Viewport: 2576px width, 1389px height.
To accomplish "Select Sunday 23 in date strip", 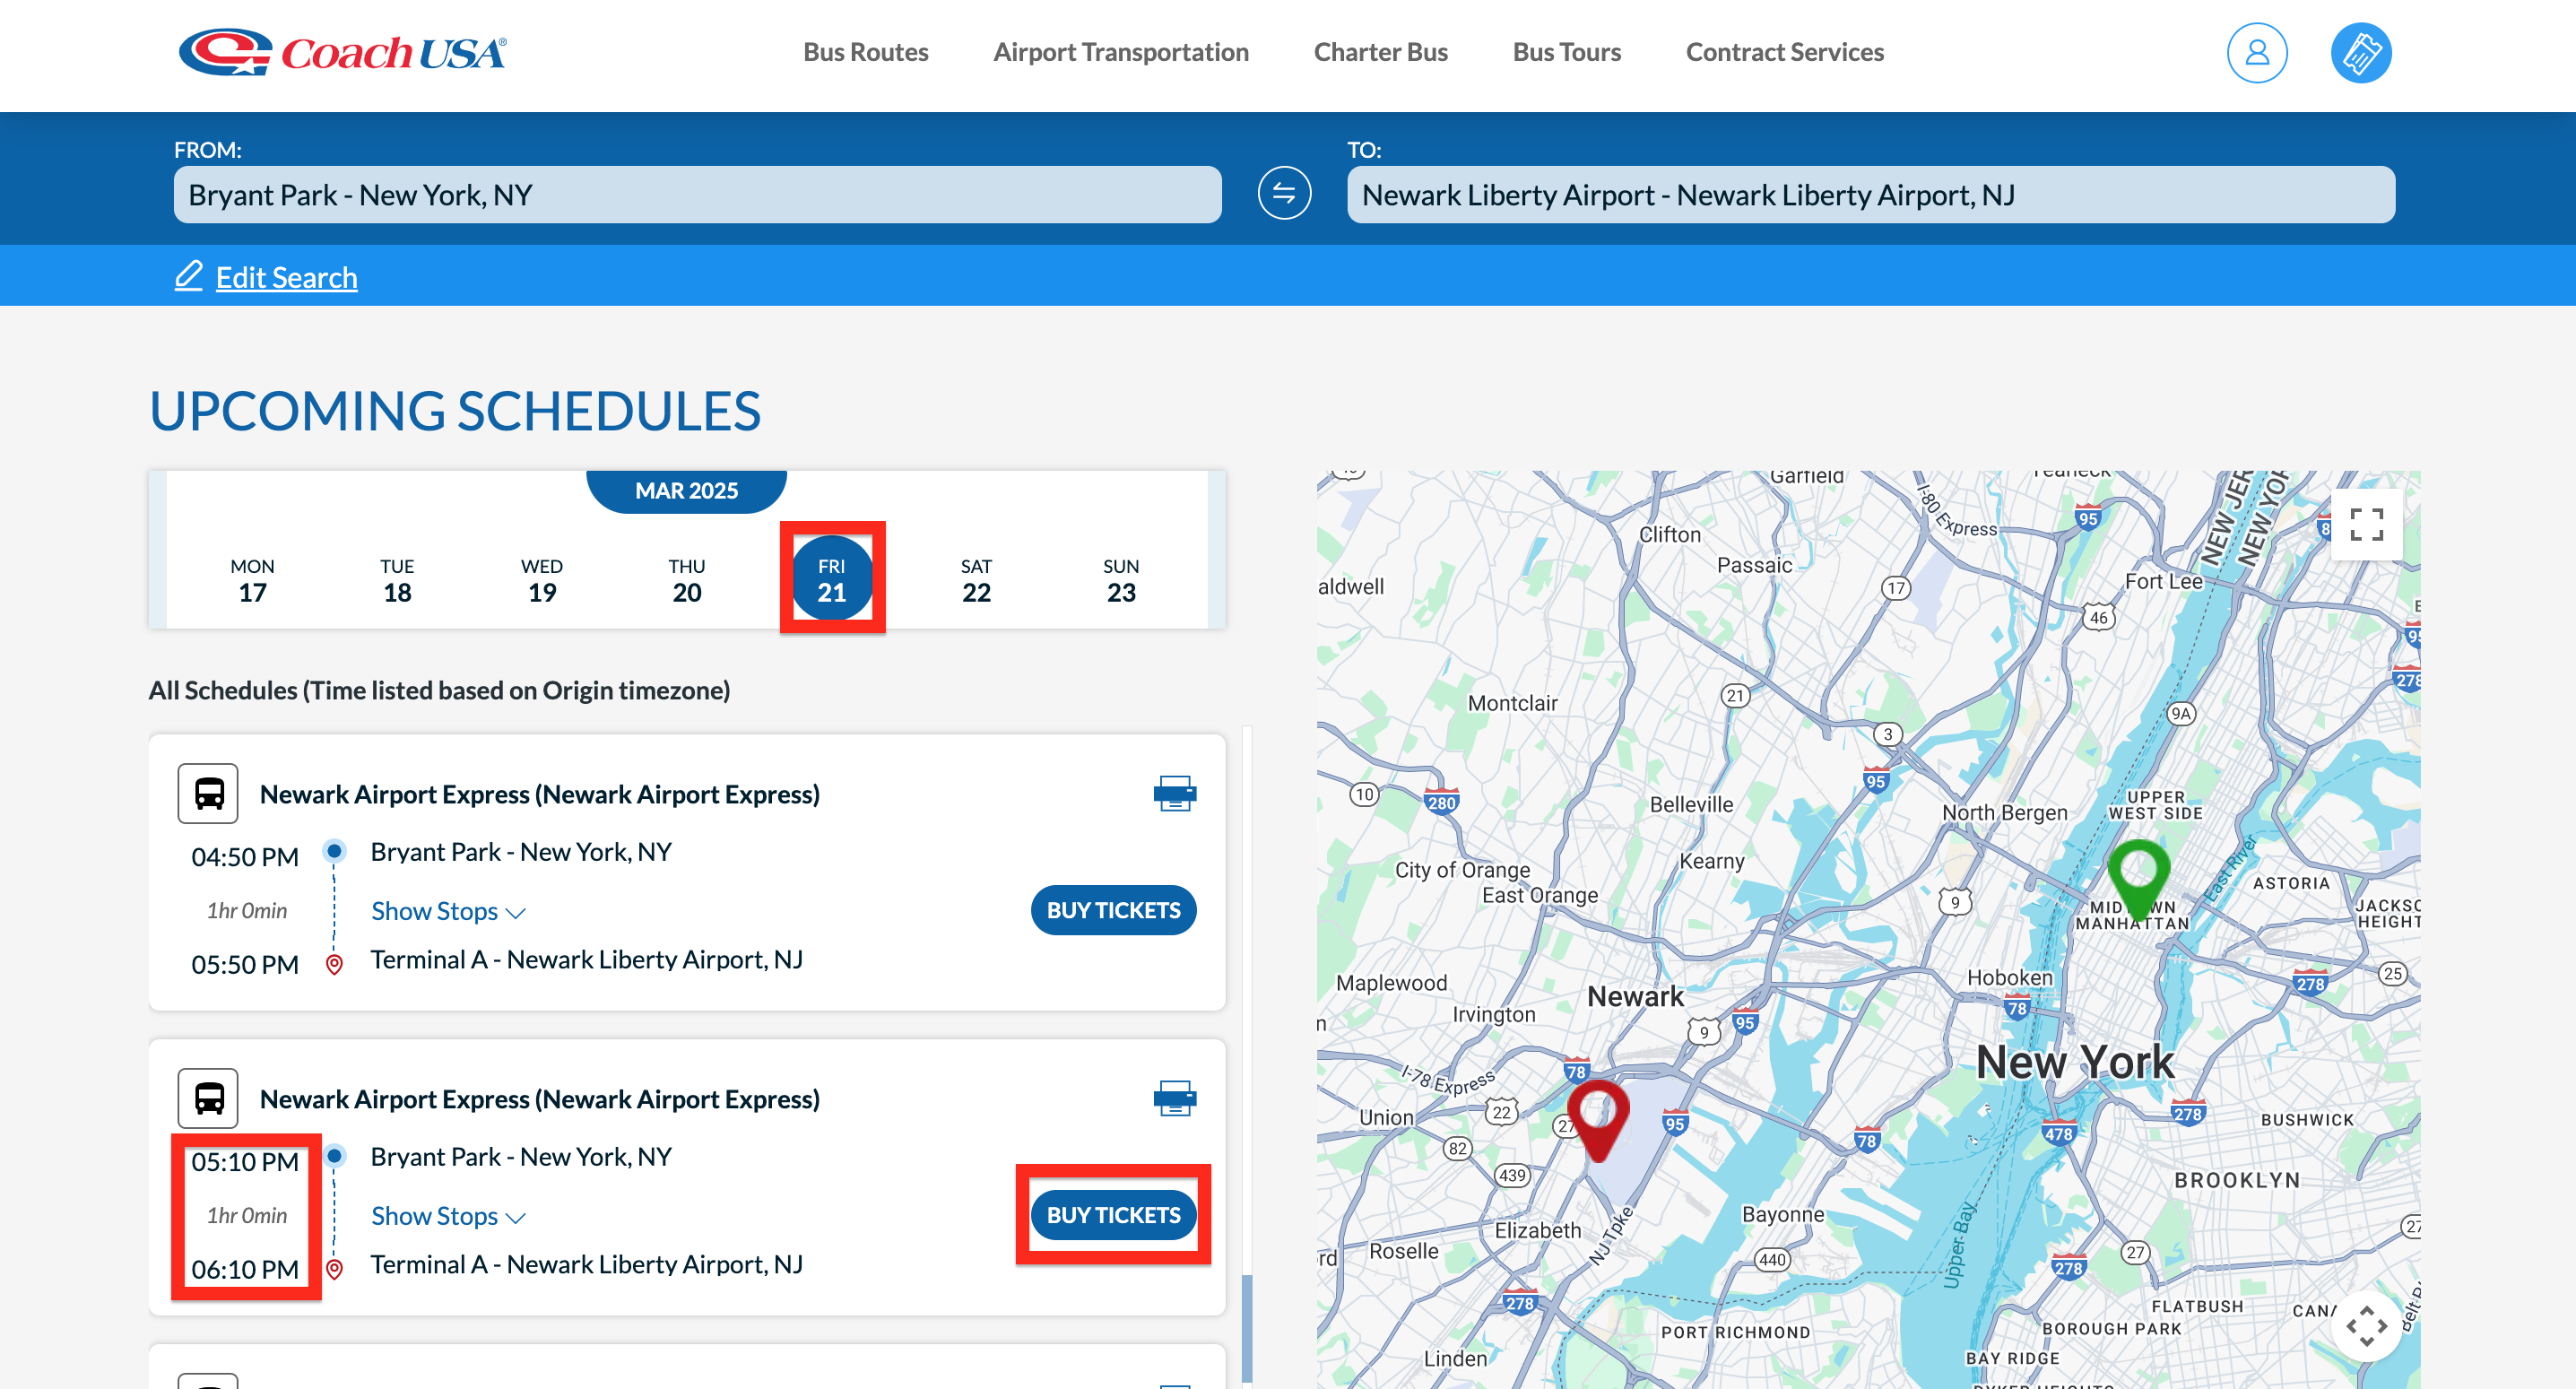I will pyautogui.click(x=1120, y=580).
